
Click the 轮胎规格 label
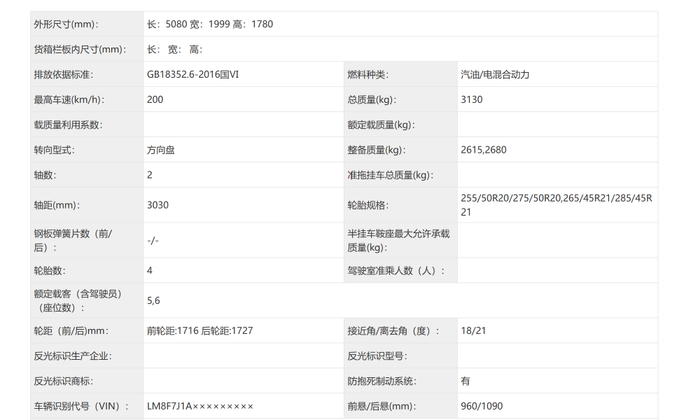point(368,205)
